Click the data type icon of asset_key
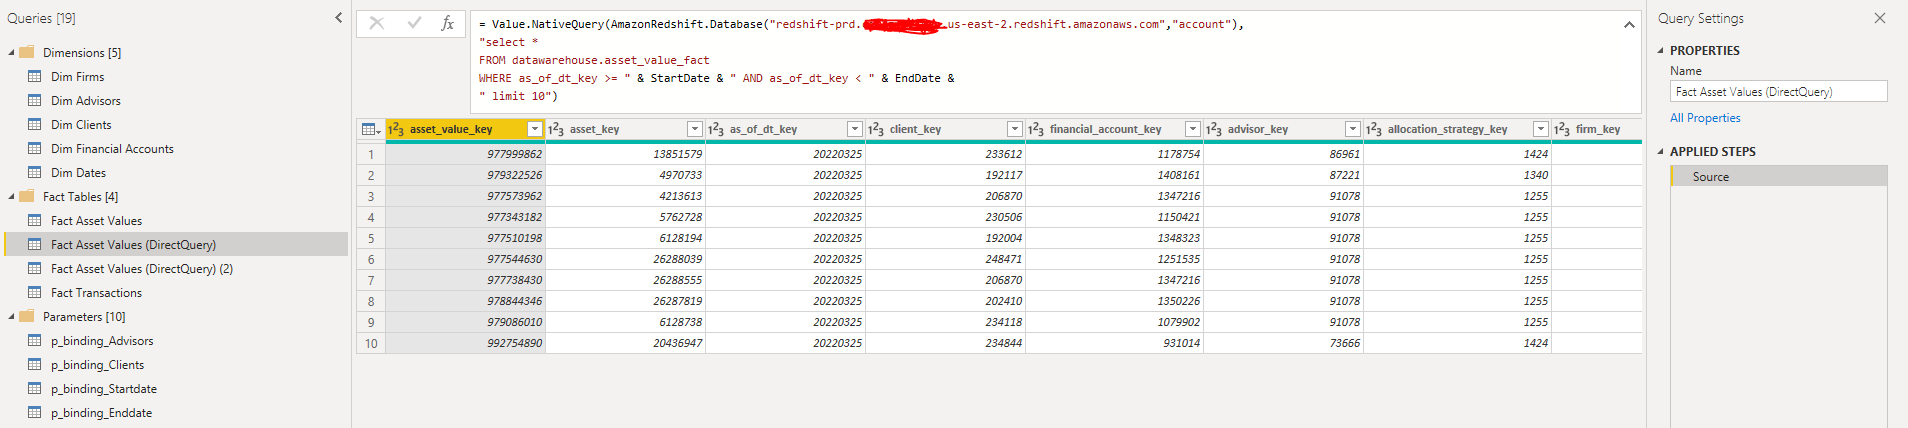Screen dimensions: 1908x428 point(556,129)
